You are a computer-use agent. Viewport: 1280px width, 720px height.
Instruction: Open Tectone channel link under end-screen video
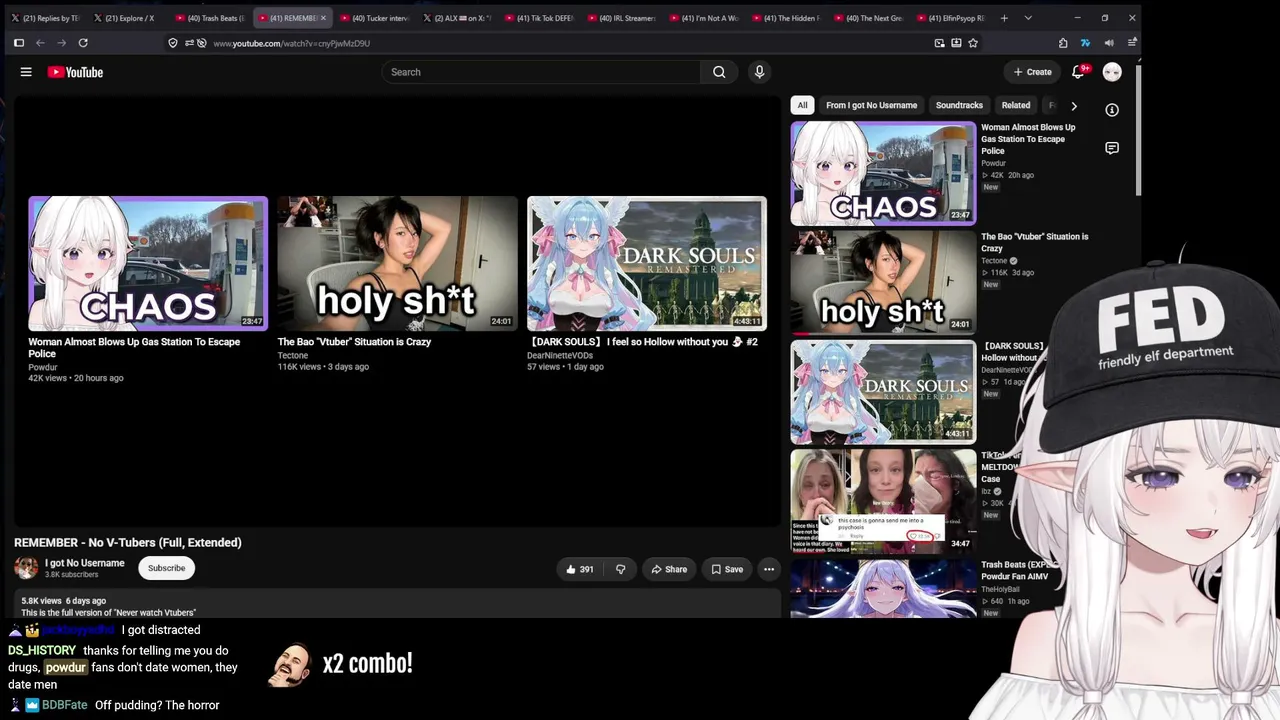293,355
